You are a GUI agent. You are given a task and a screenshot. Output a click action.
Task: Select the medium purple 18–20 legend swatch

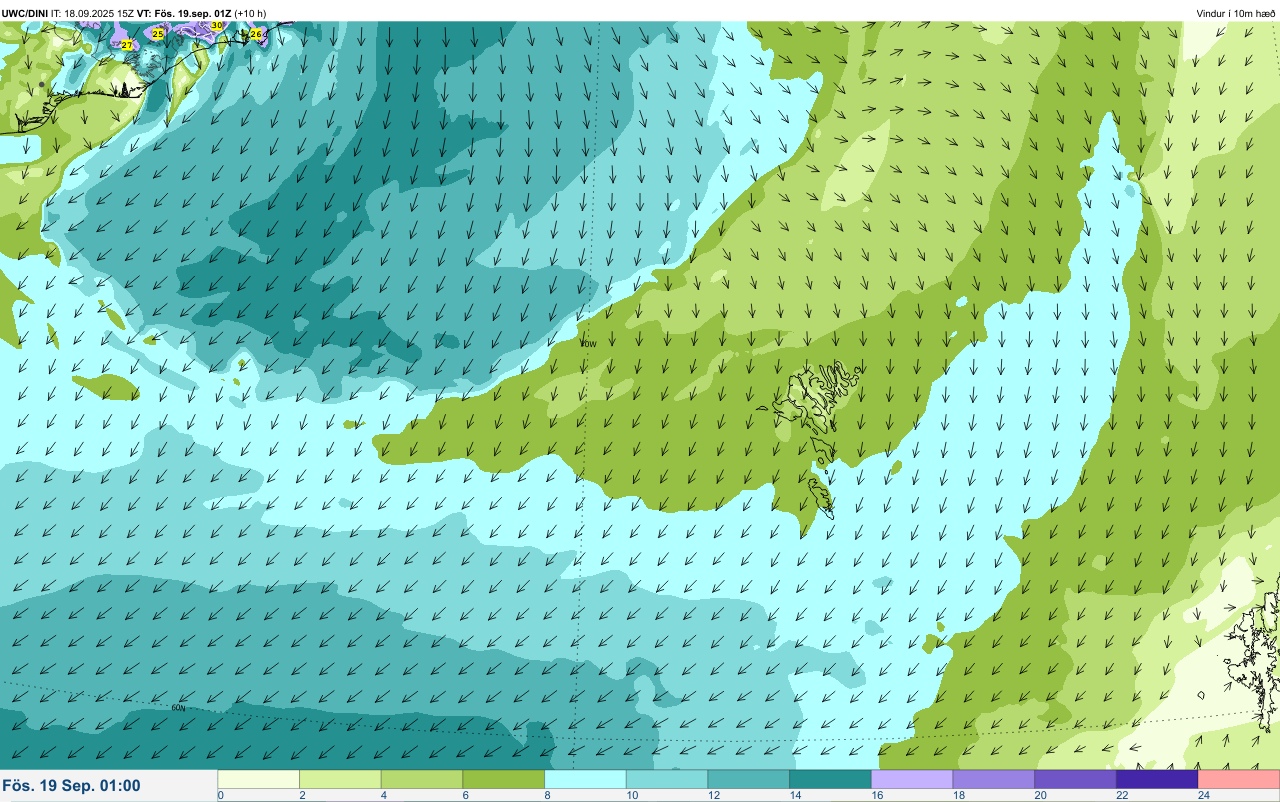(x=994, y=779)
